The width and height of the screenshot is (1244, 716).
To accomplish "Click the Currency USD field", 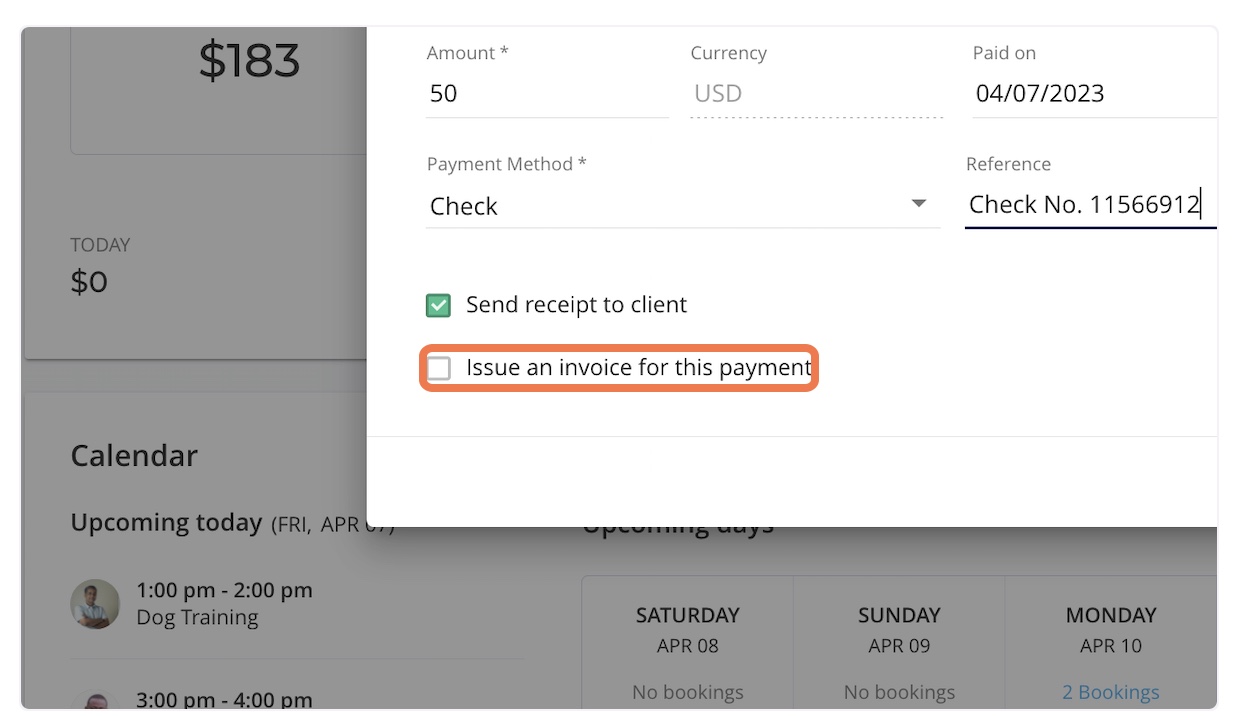I will tap(816, 94).
